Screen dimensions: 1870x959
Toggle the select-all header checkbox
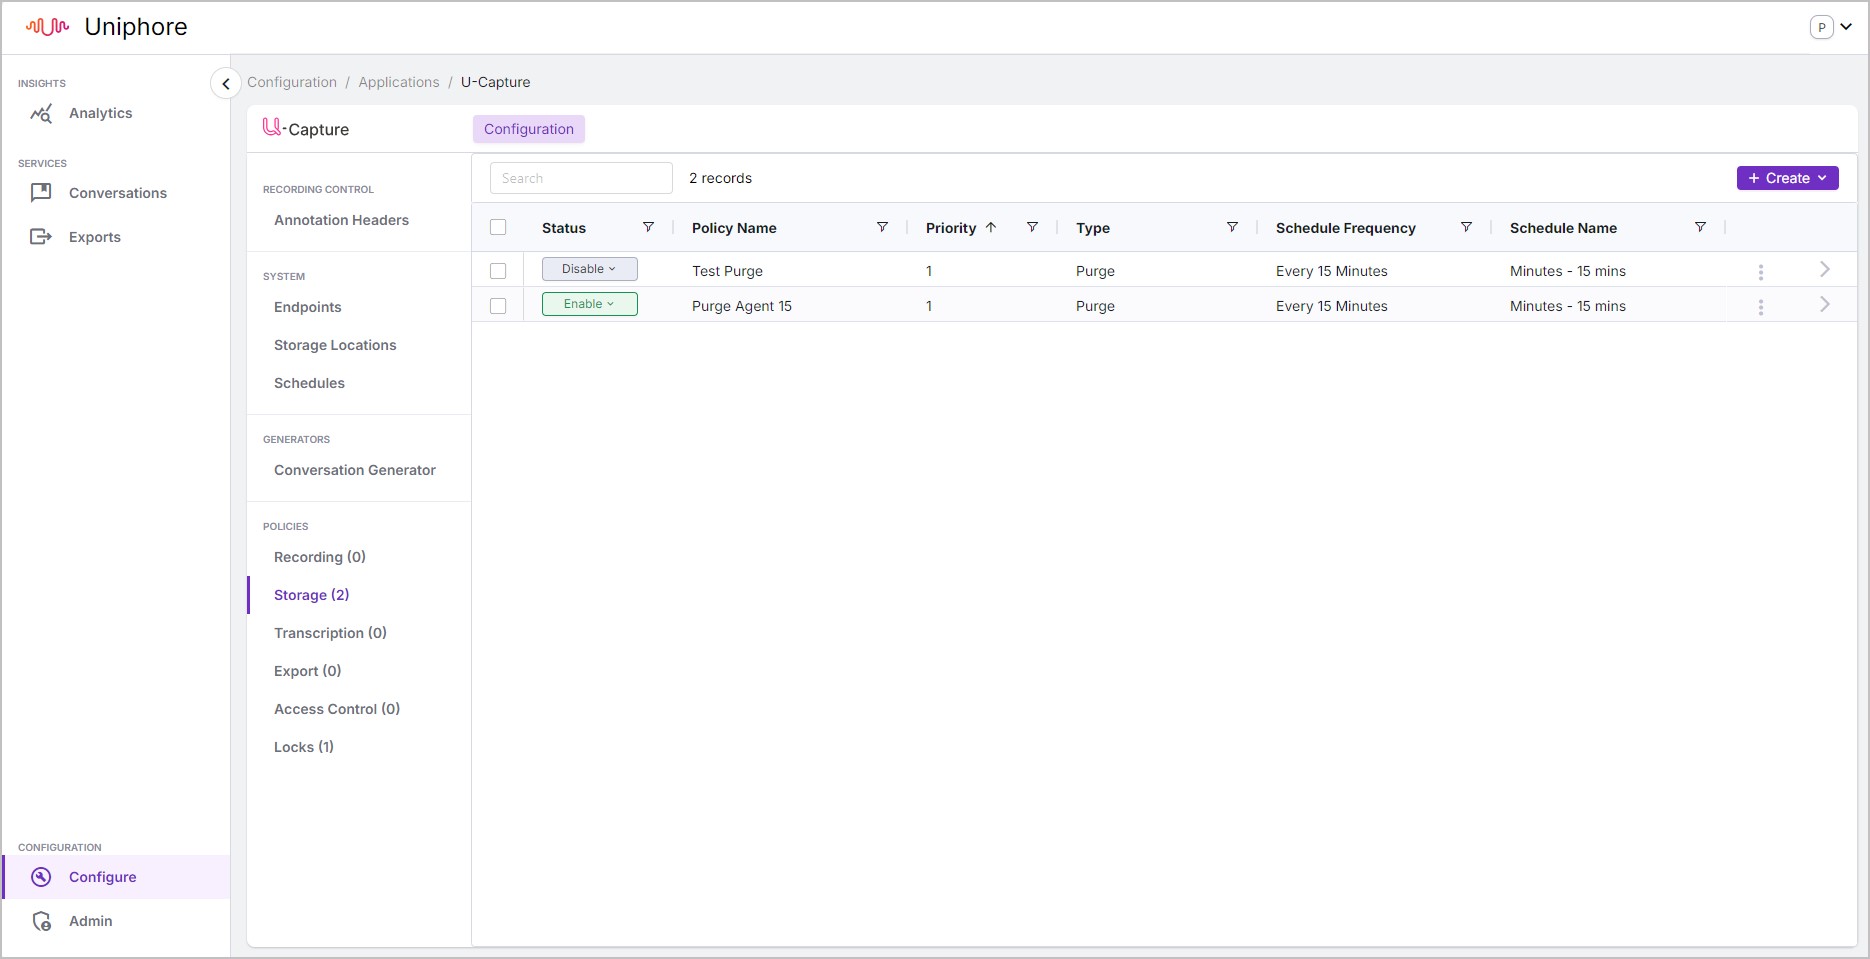[x=498, y=227]
